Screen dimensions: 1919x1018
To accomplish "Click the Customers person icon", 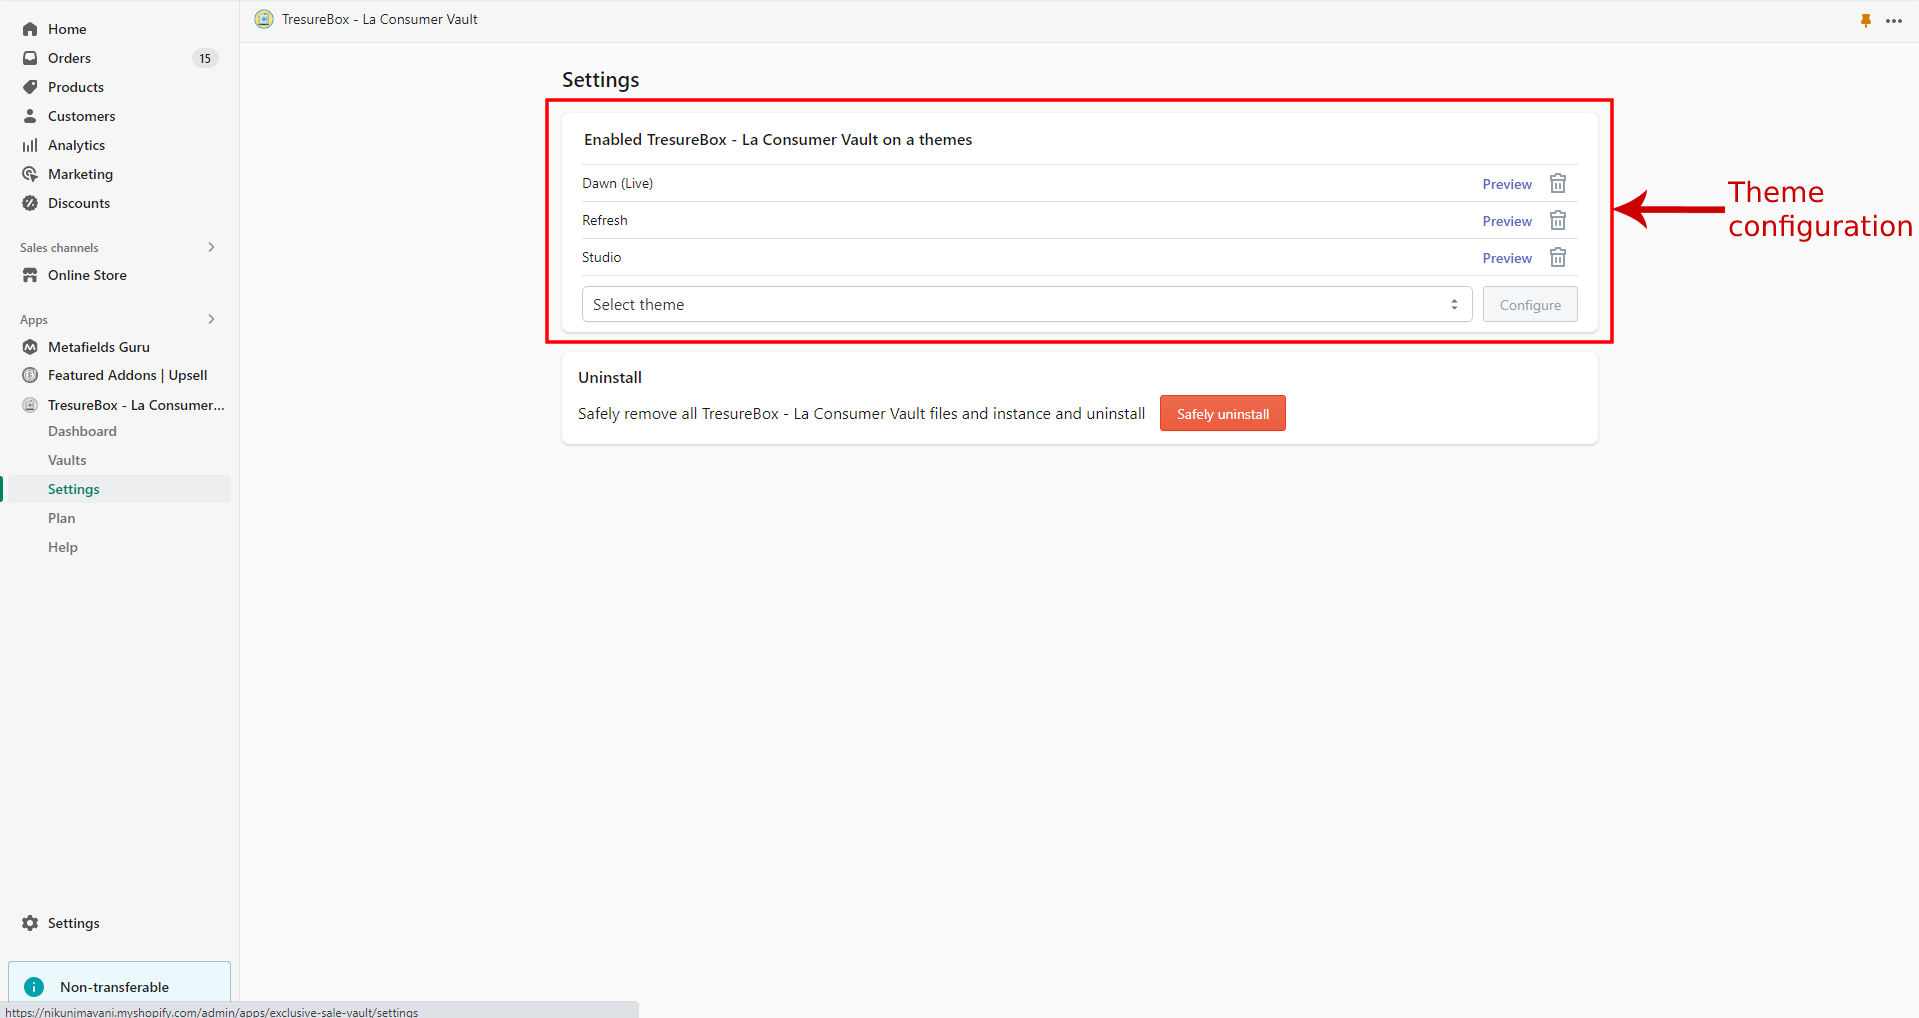I will point(30,116).
